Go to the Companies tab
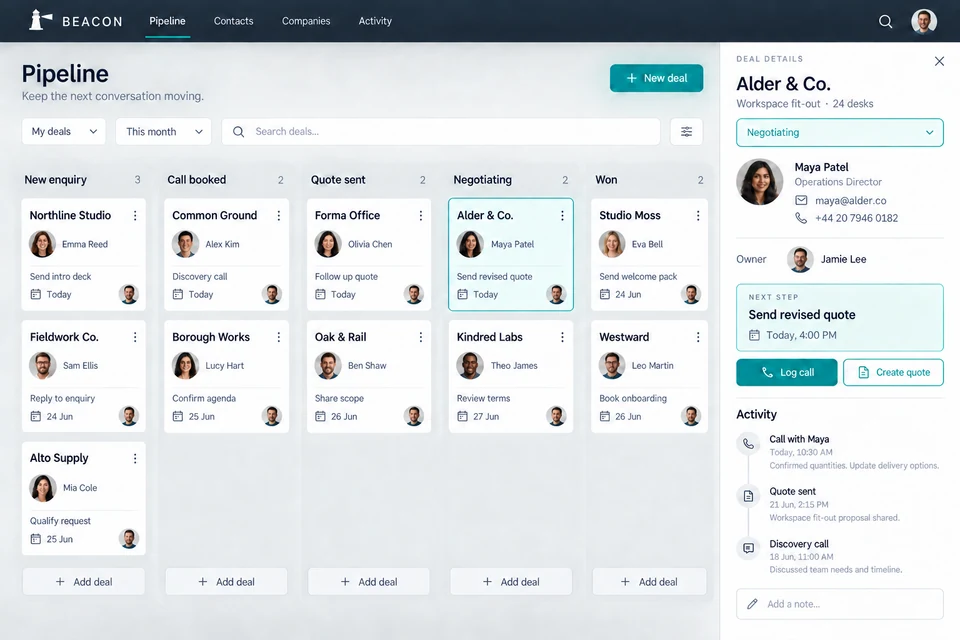Image resolution: width=960 pixels, height=640 pixels. (x=306, y=21)
